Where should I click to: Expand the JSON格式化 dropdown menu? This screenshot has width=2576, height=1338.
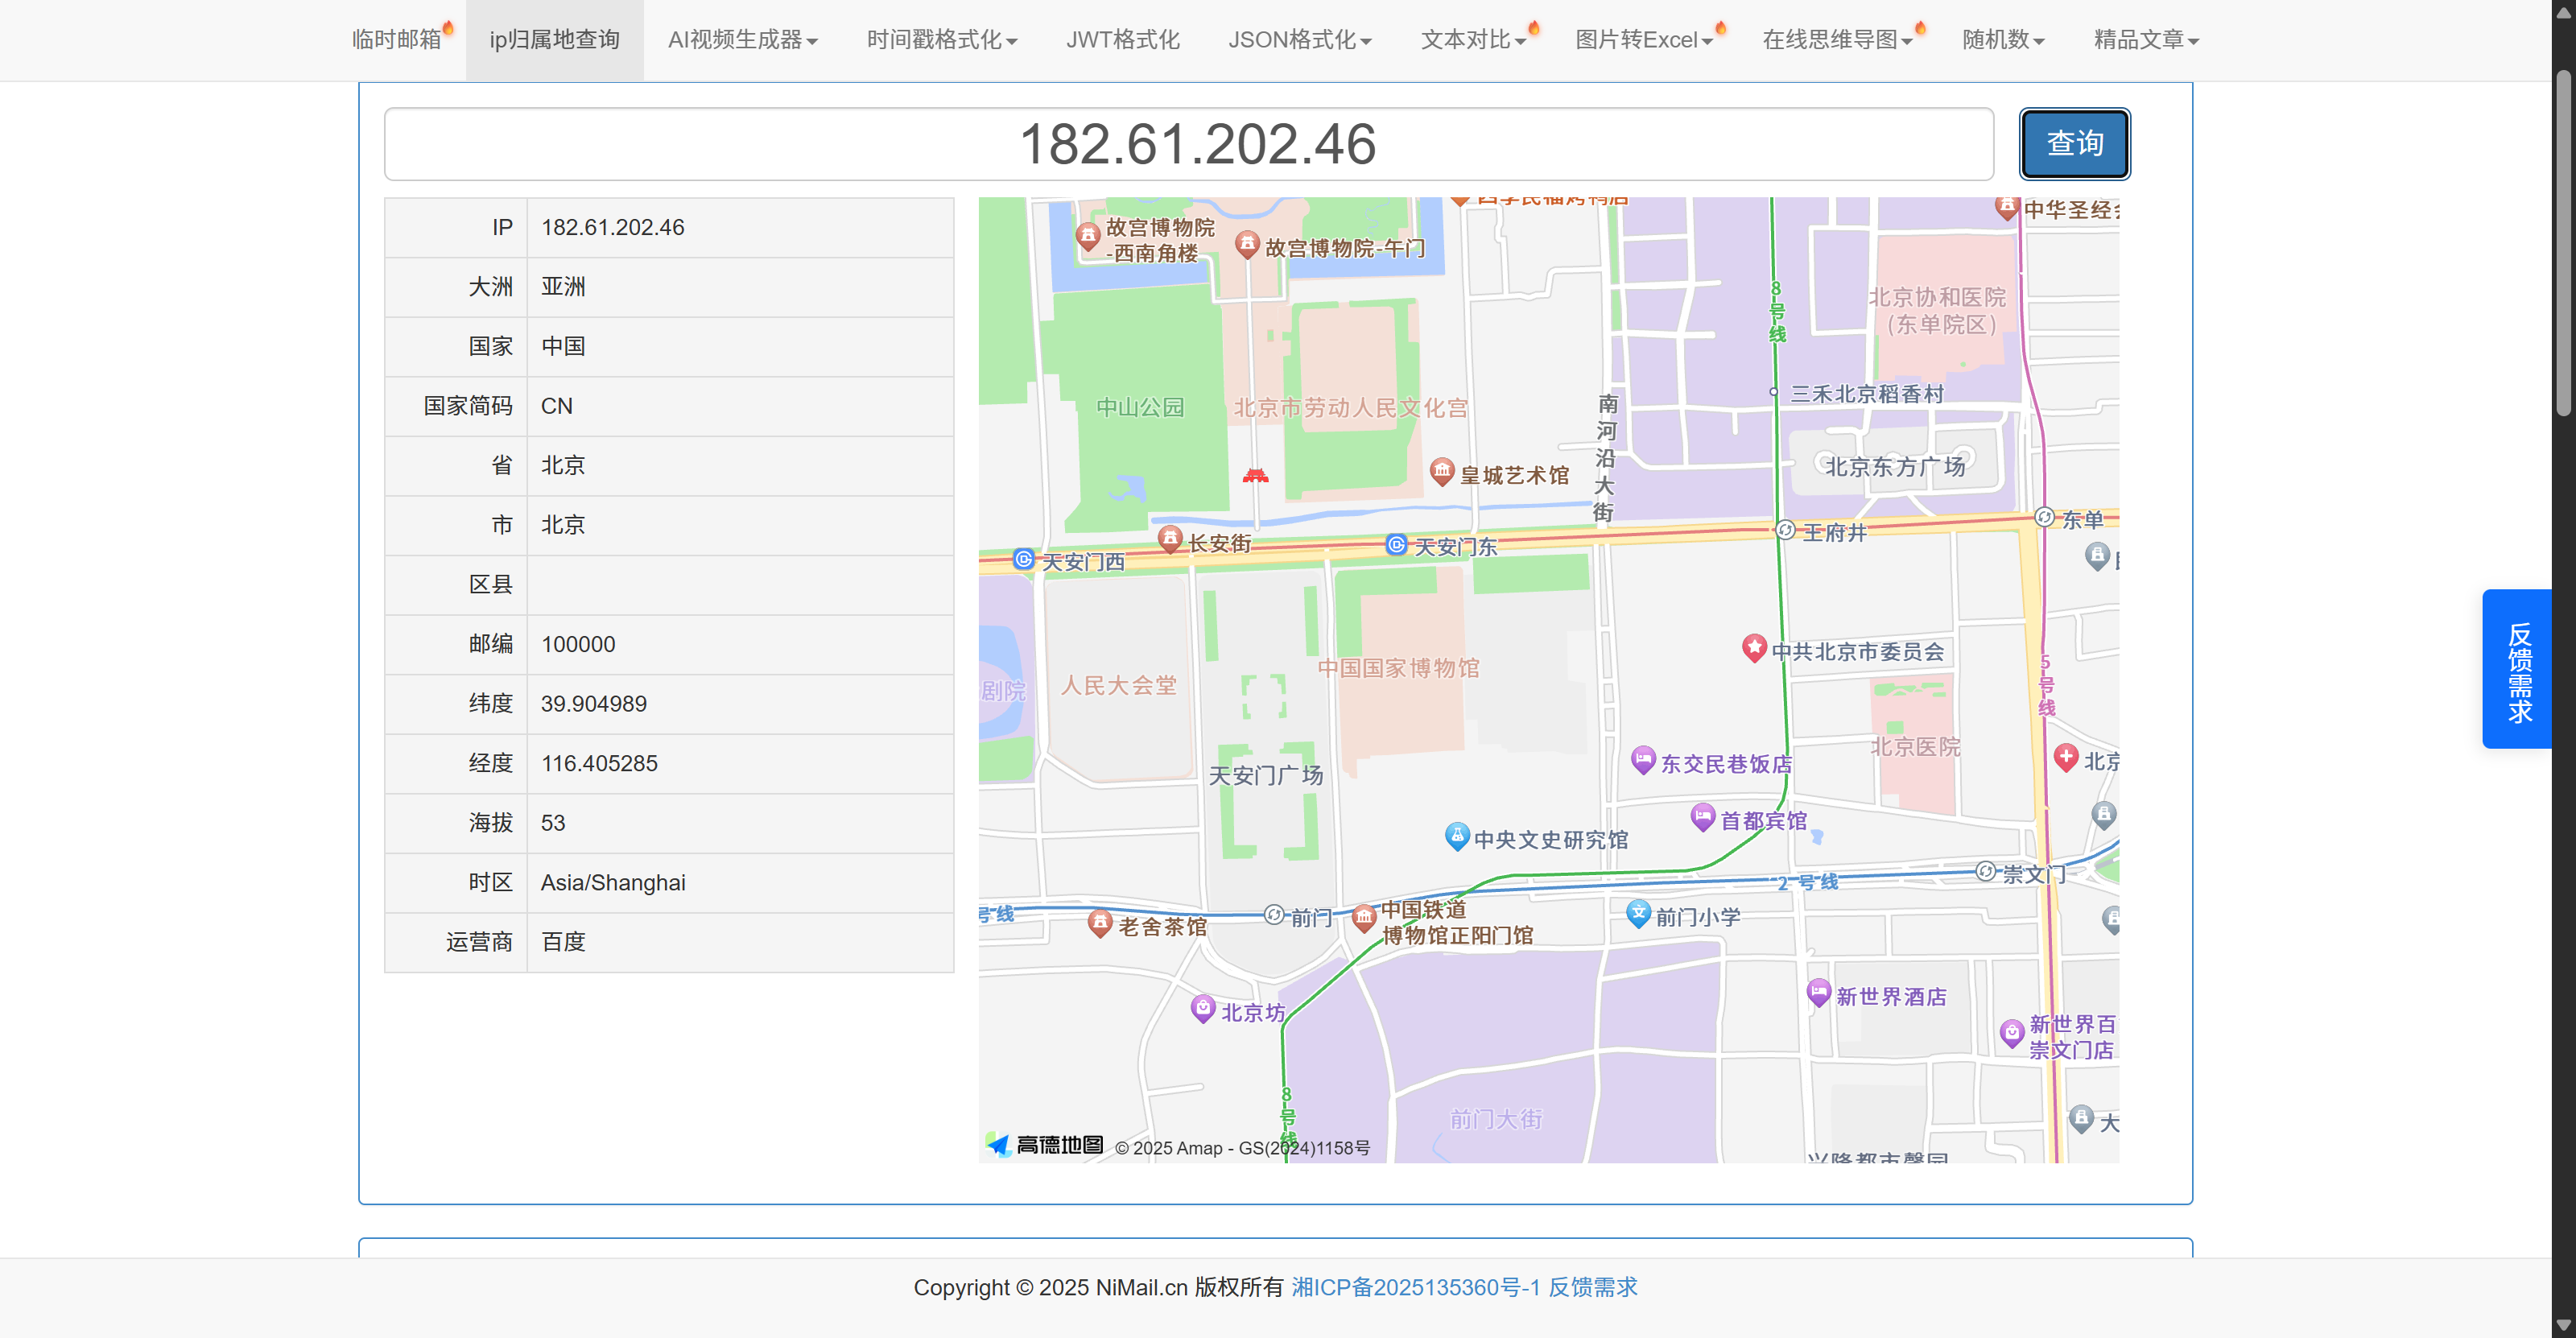tap(1299, 40)
